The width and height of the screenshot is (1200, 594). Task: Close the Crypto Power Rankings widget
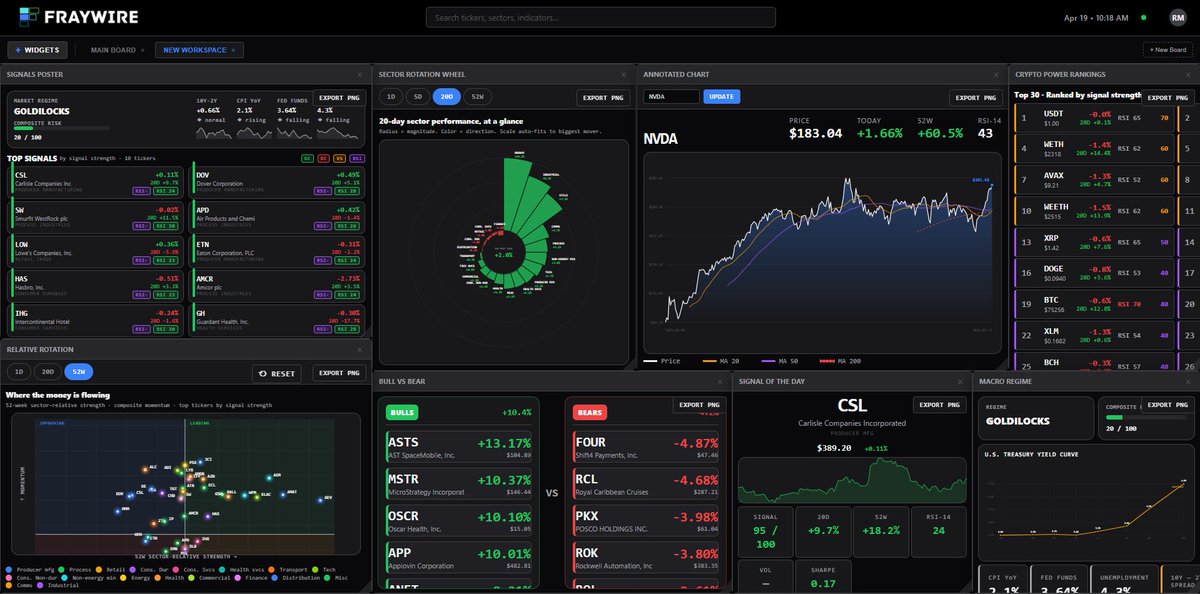[x=1187, y=74]
